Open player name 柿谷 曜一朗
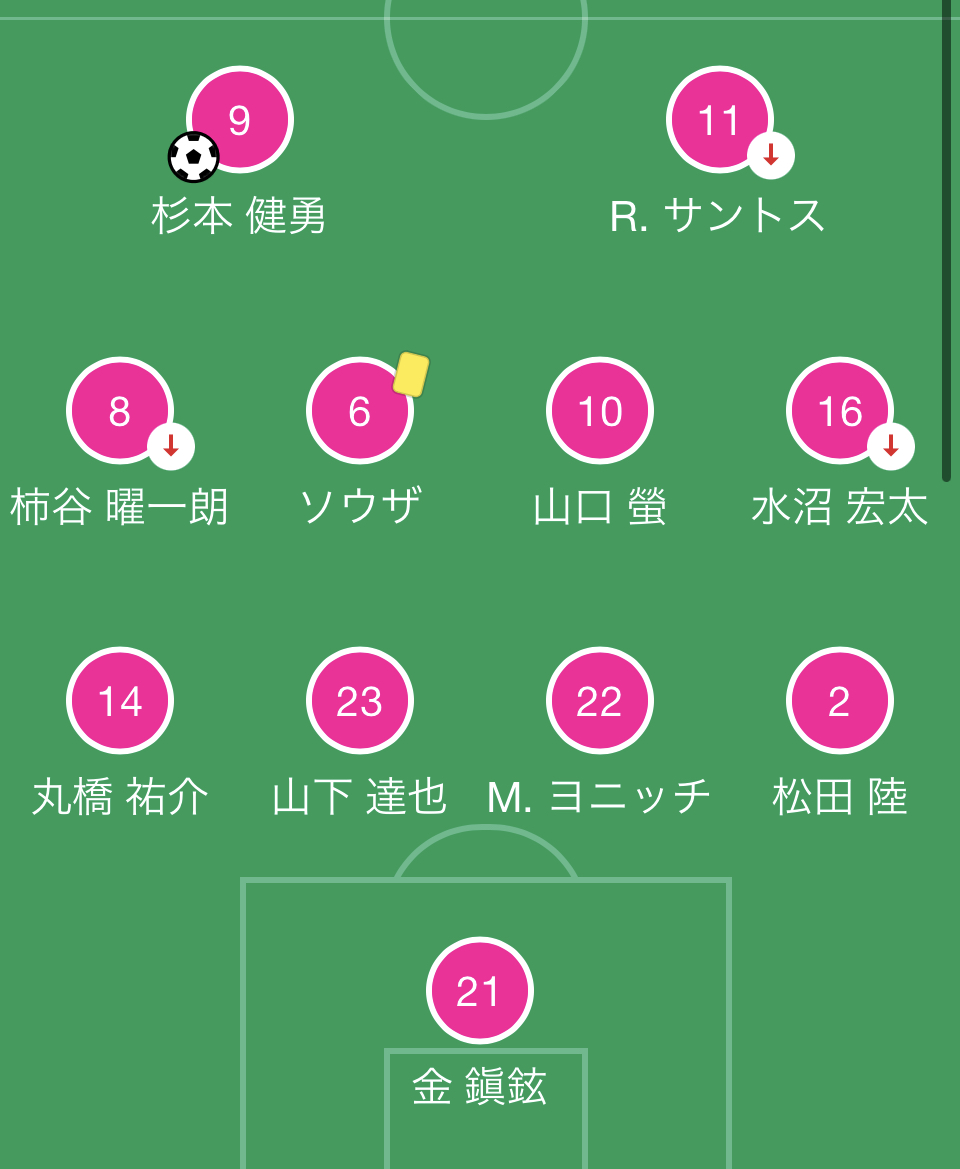 tap(119, 507)
